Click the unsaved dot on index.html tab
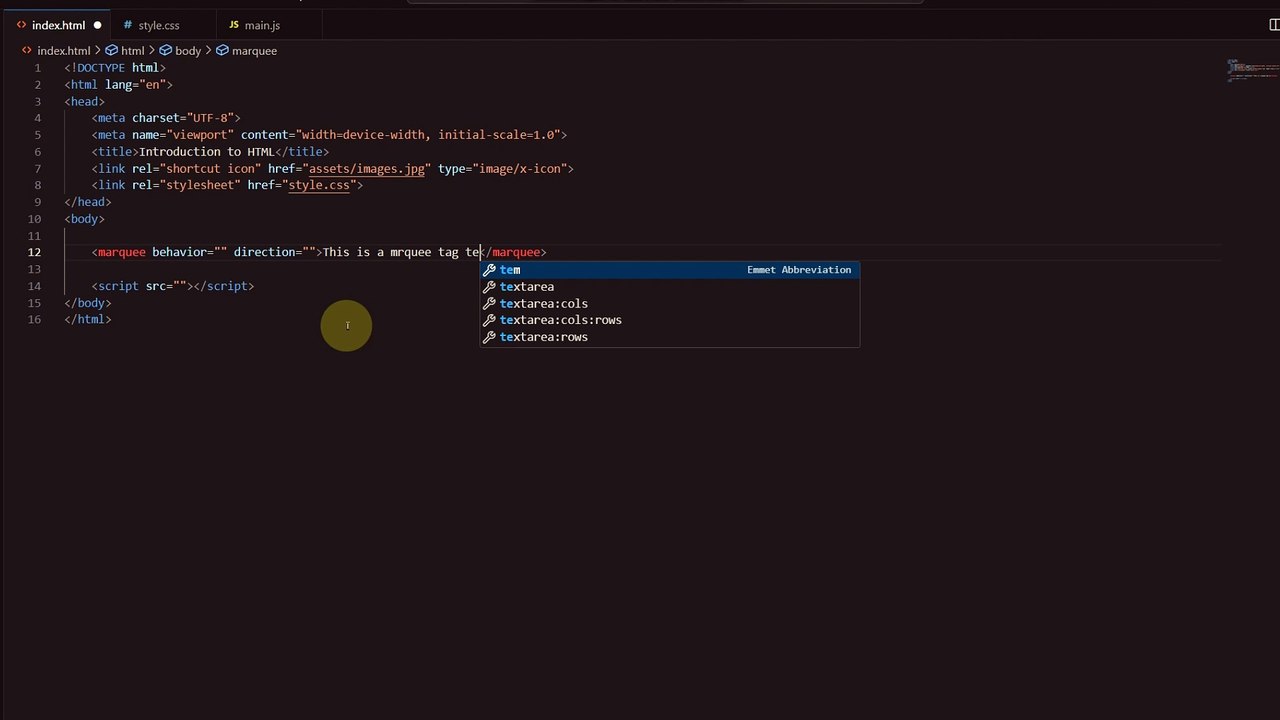Viewport: 1280px width, 720px height. point(97,25)
